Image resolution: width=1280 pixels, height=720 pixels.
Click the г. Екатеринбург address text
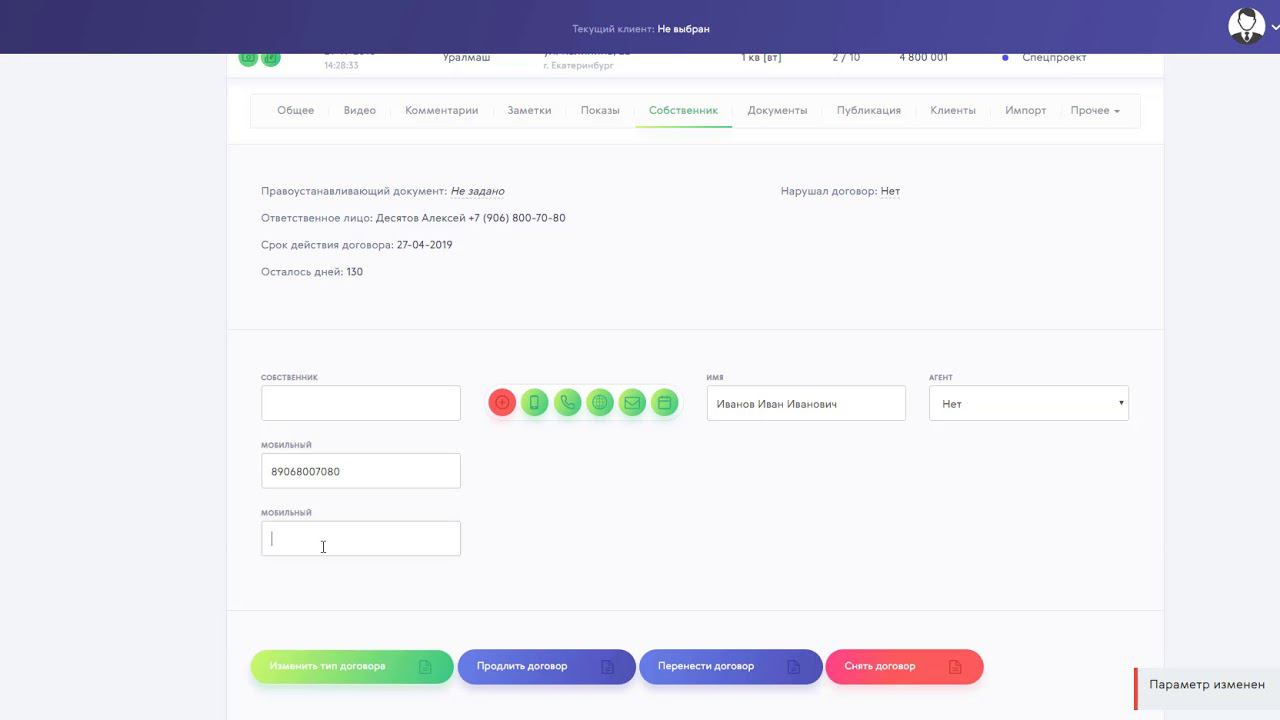[x=578, y=66]
